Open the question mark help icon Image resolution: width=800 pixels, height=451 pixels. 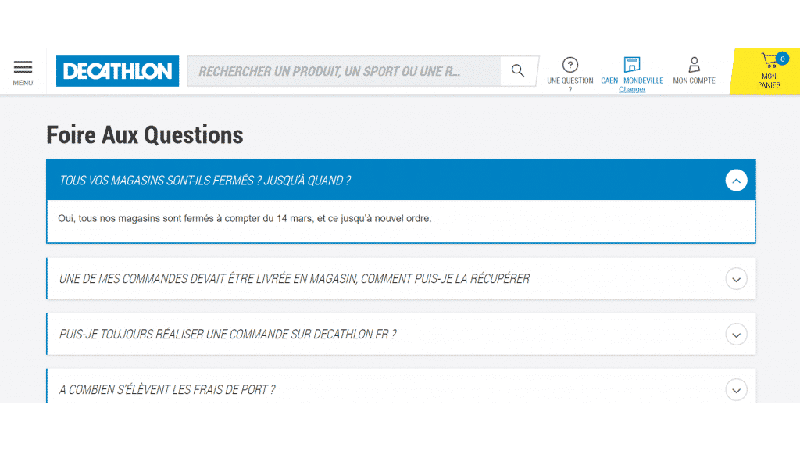[570, 65]
